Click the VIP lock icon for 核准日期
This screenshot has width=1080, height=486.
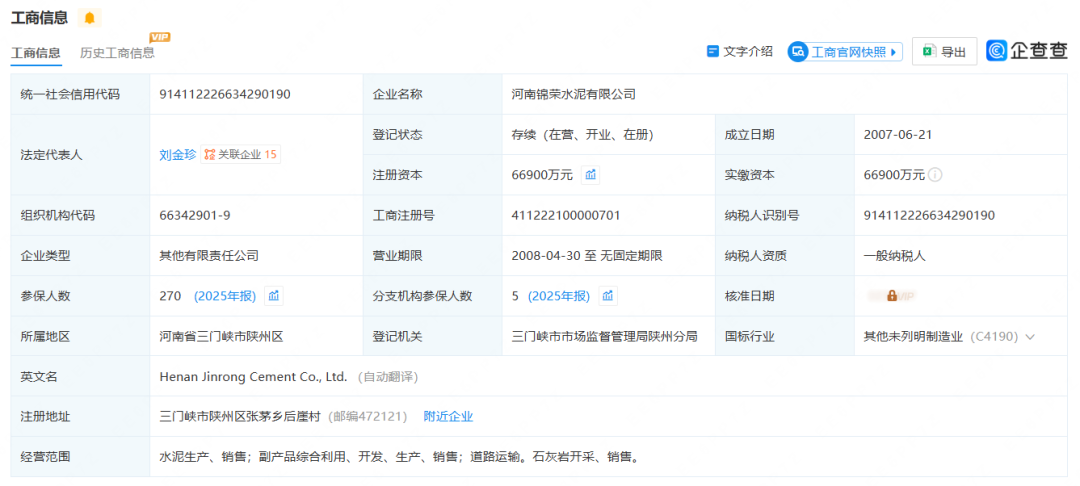pos(891,296)
